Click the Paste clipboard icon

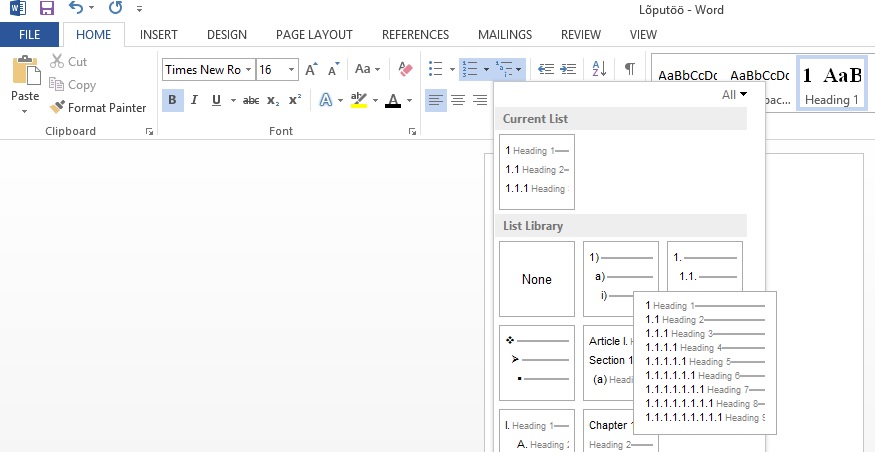26,70
